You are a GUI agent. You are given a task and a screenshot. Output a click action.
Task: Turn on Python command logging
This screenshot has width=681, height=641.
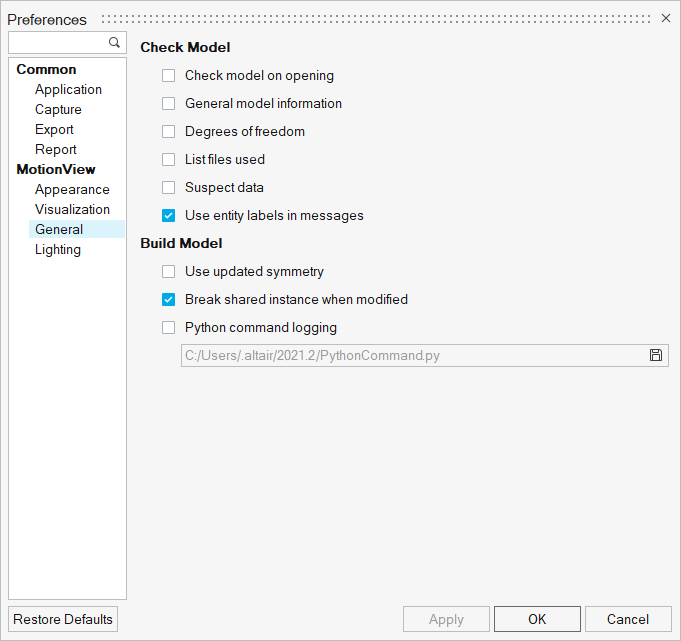tap(169, 327)
